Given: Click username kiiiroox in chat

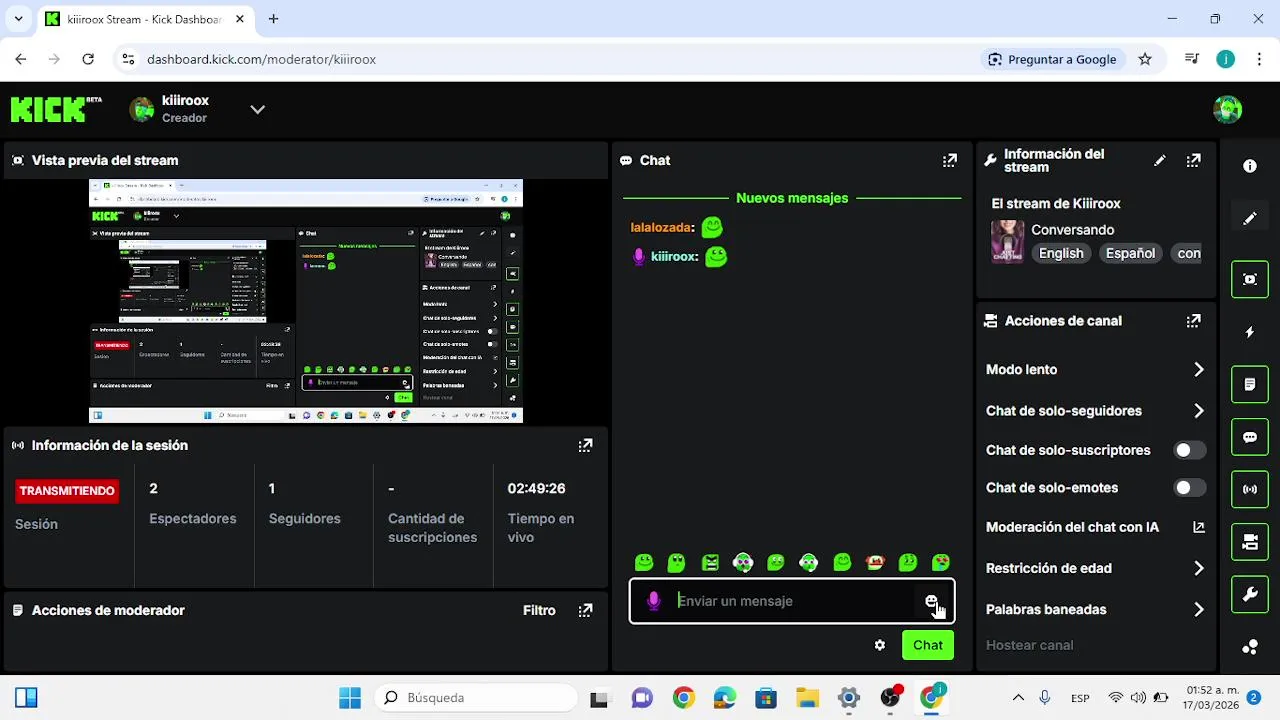Looking at the screenshot, I should click(672, 257).
